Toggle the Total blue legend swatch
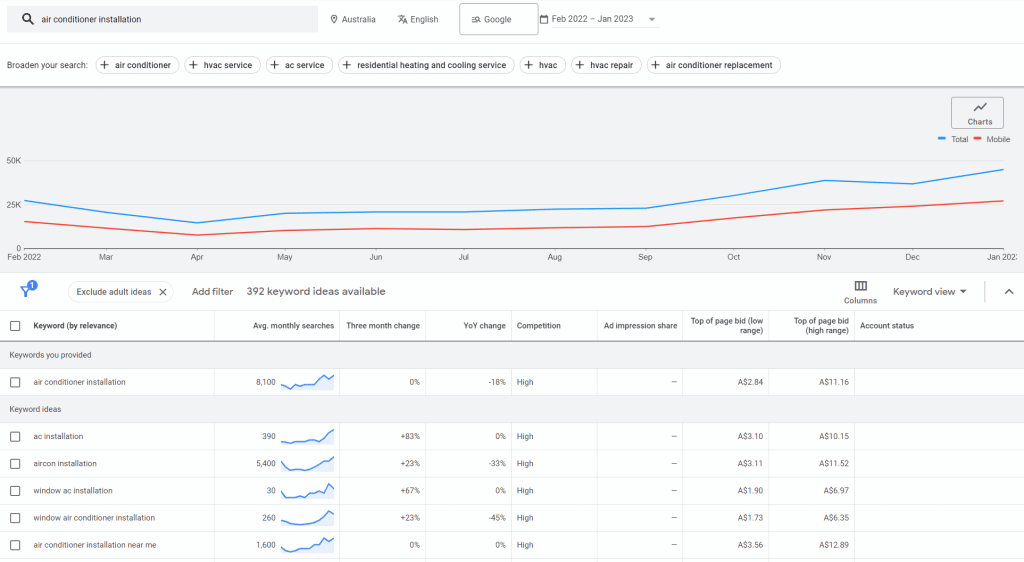Screen dimensions: 1024x562 point(942,139)
